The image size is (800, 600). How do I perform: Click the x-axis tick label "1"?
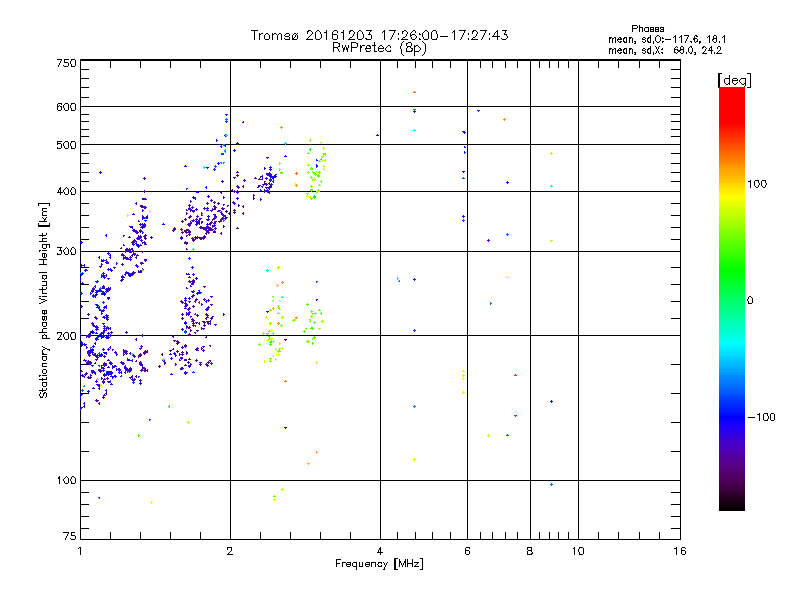80,551
